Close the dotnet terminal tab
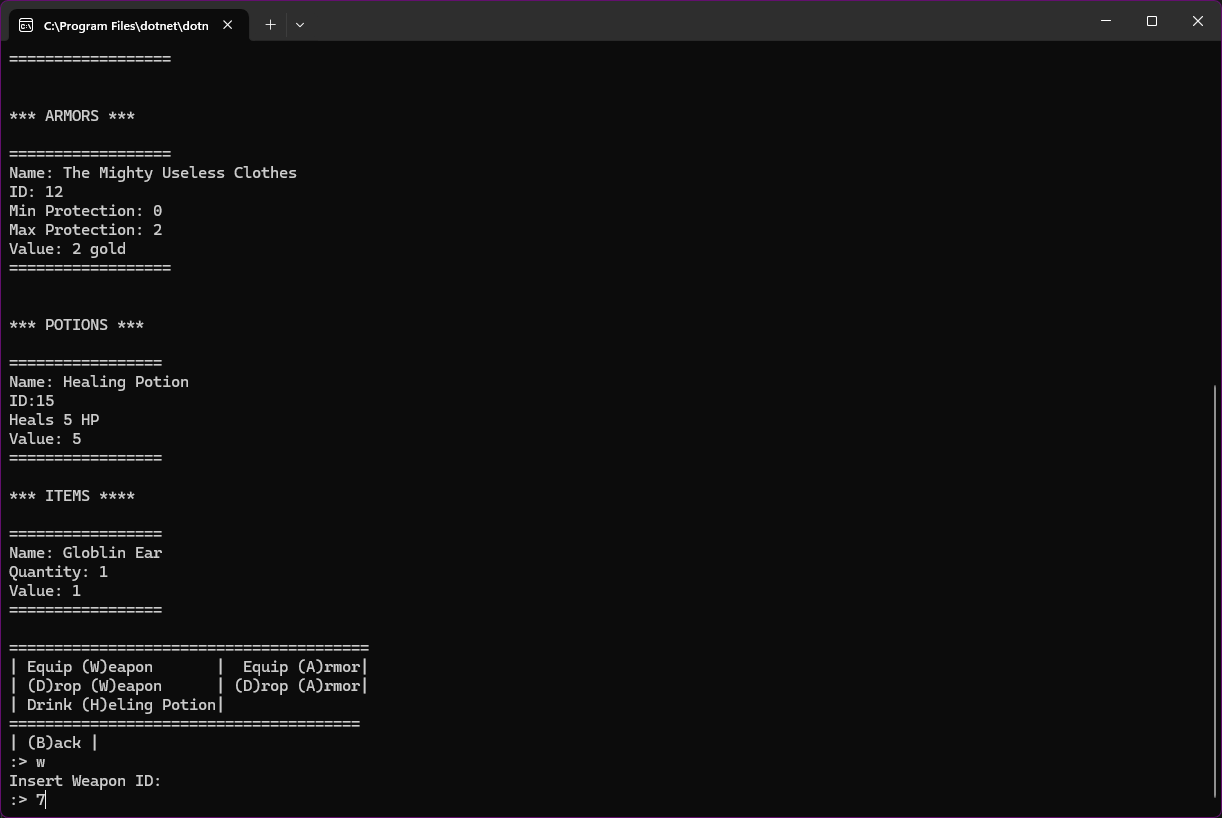 (228, 25)
